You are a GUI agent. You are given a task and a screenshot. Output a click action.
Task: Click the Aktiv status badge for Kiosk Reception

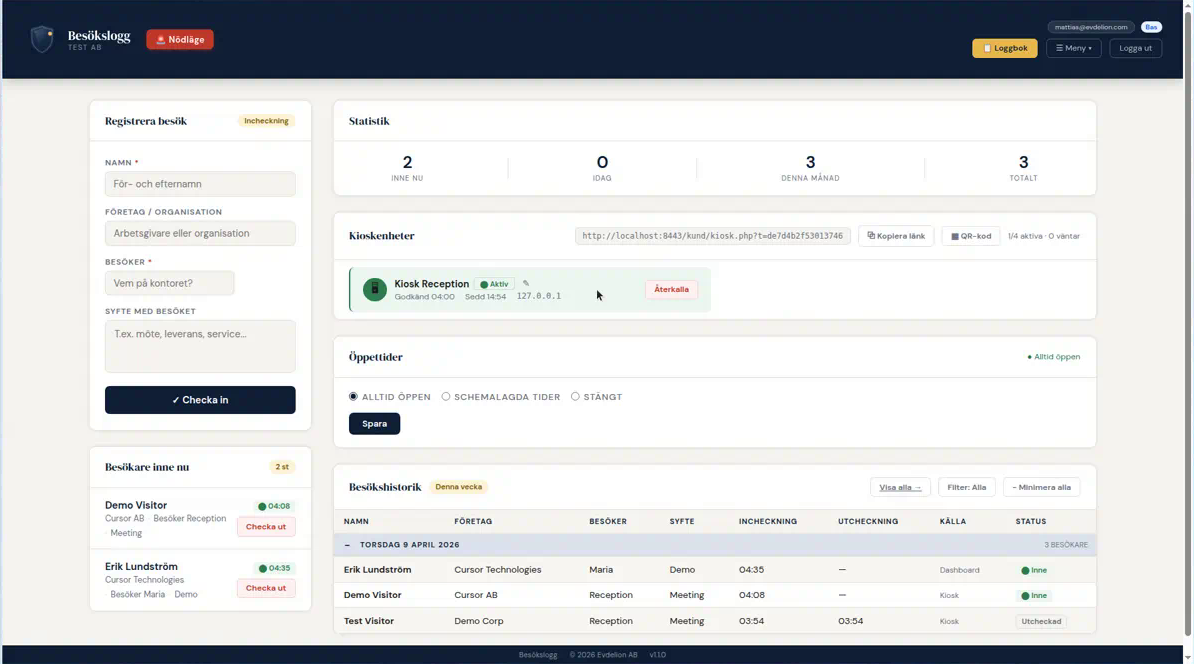[494, 283]
